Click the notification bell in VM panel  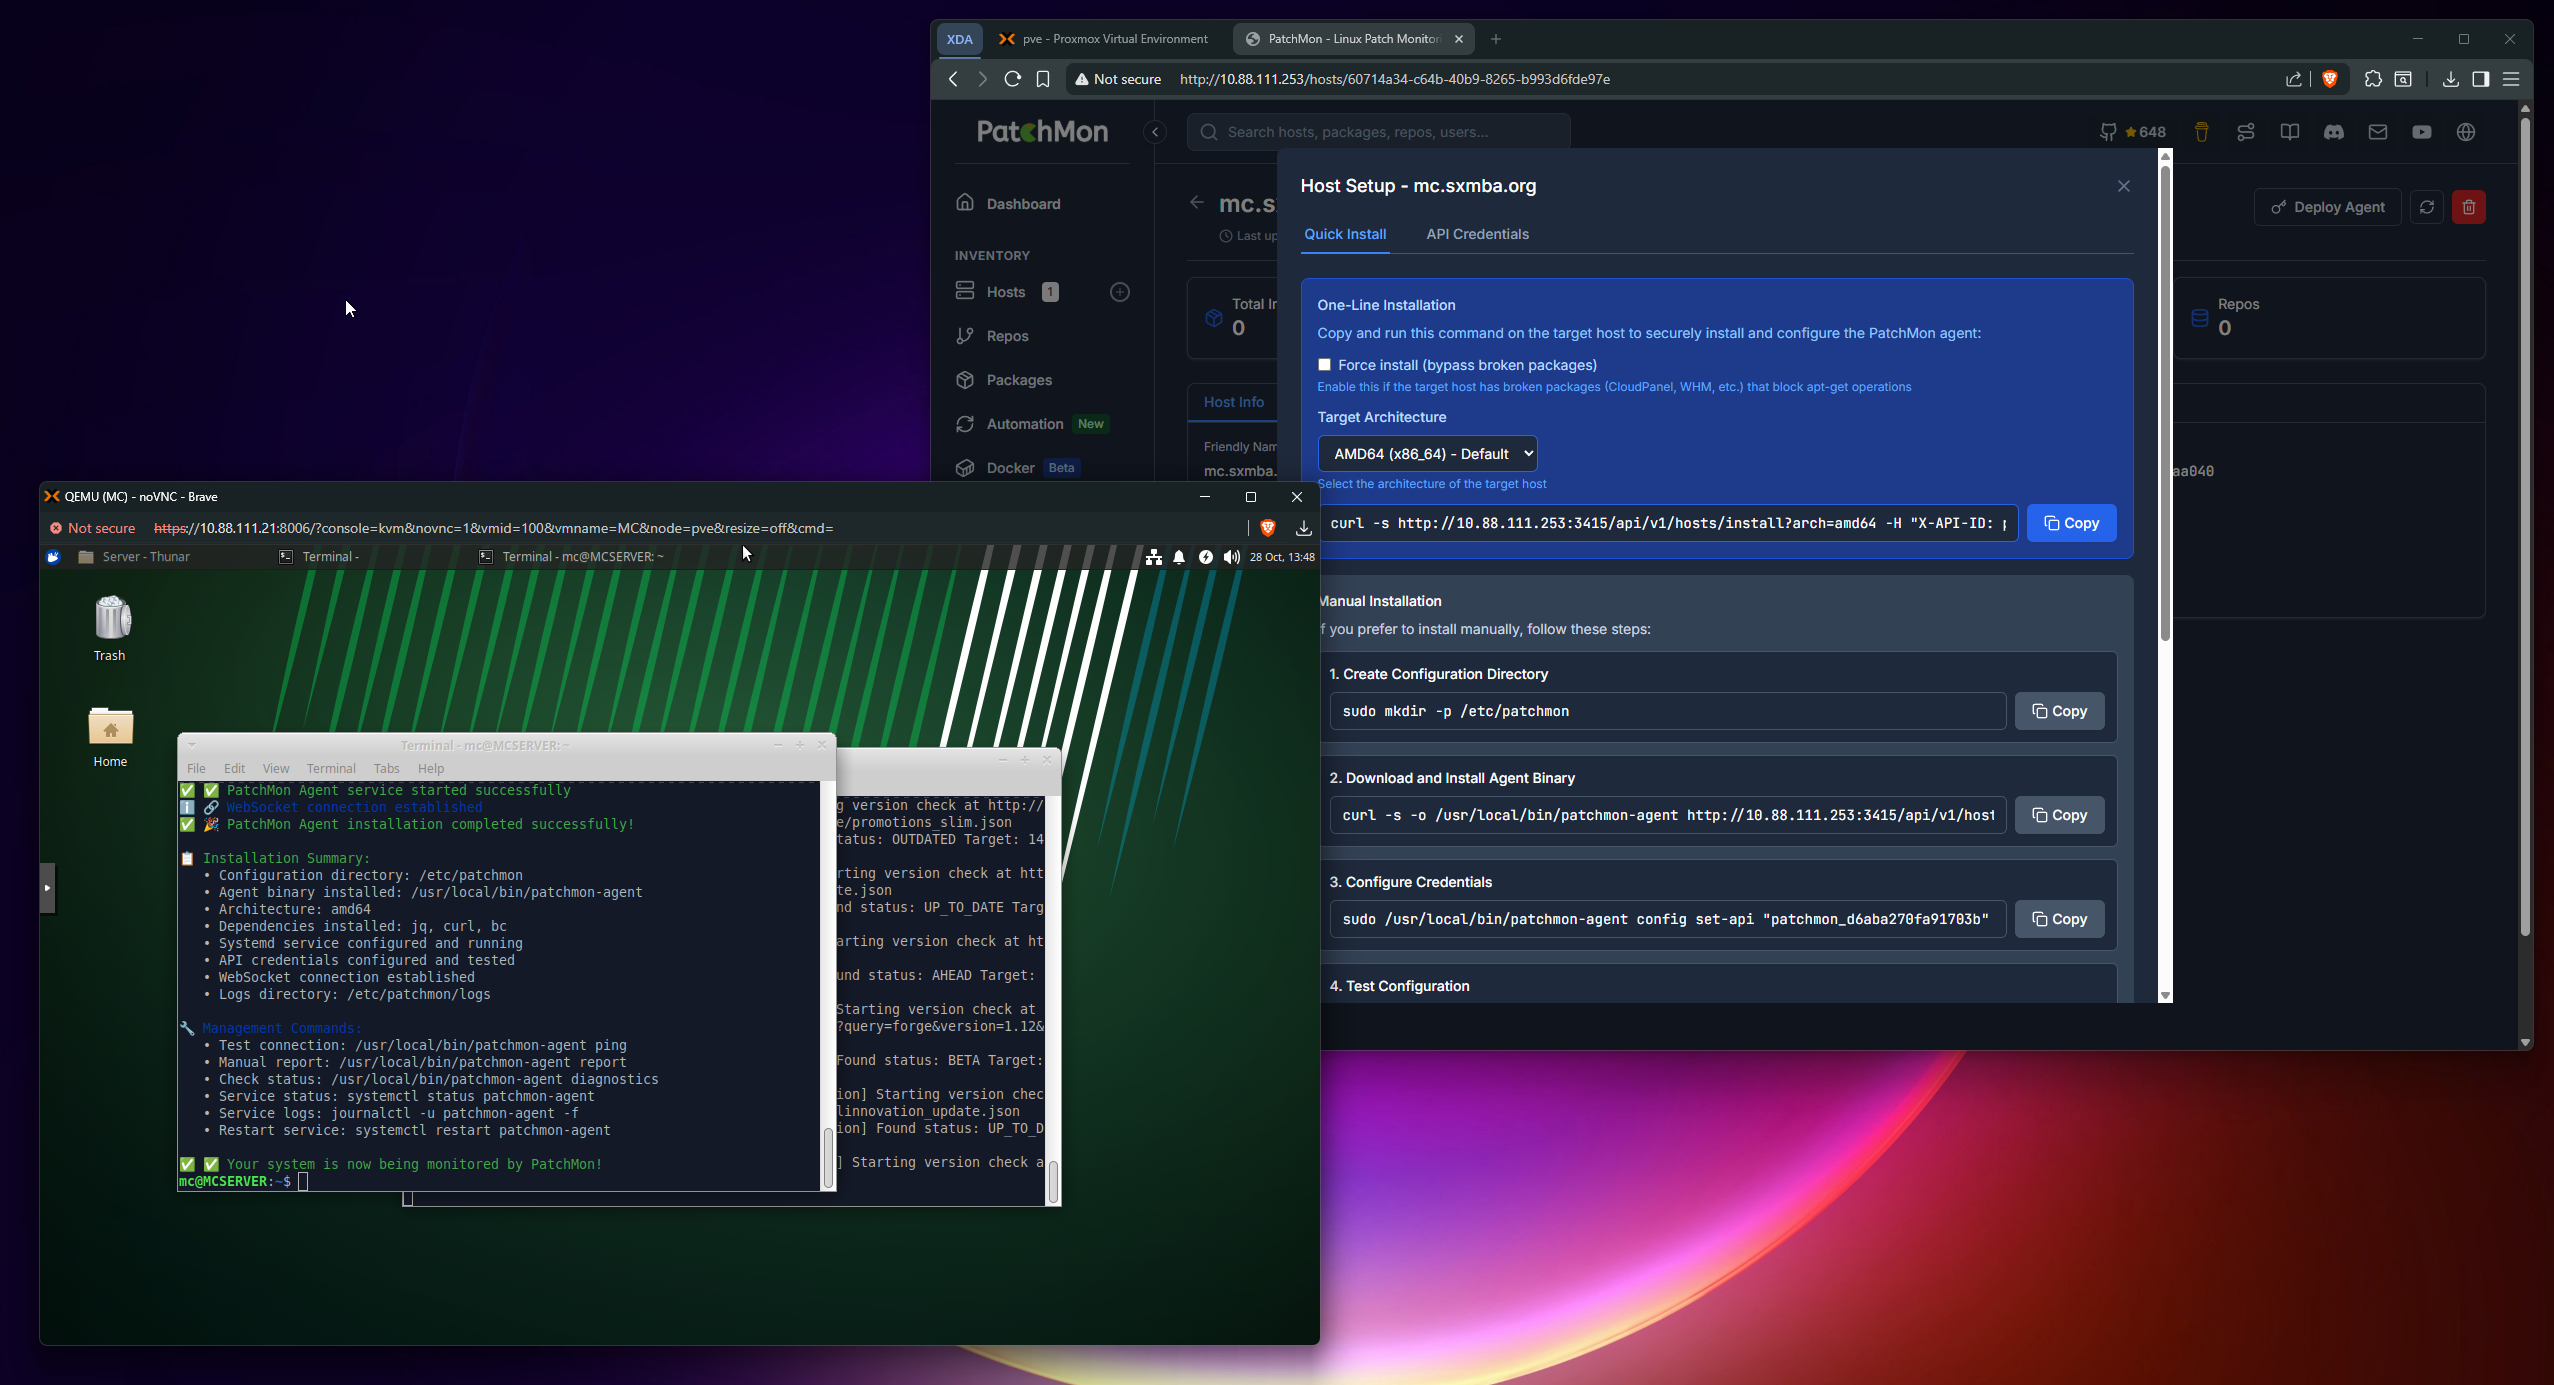[1179, 557]
